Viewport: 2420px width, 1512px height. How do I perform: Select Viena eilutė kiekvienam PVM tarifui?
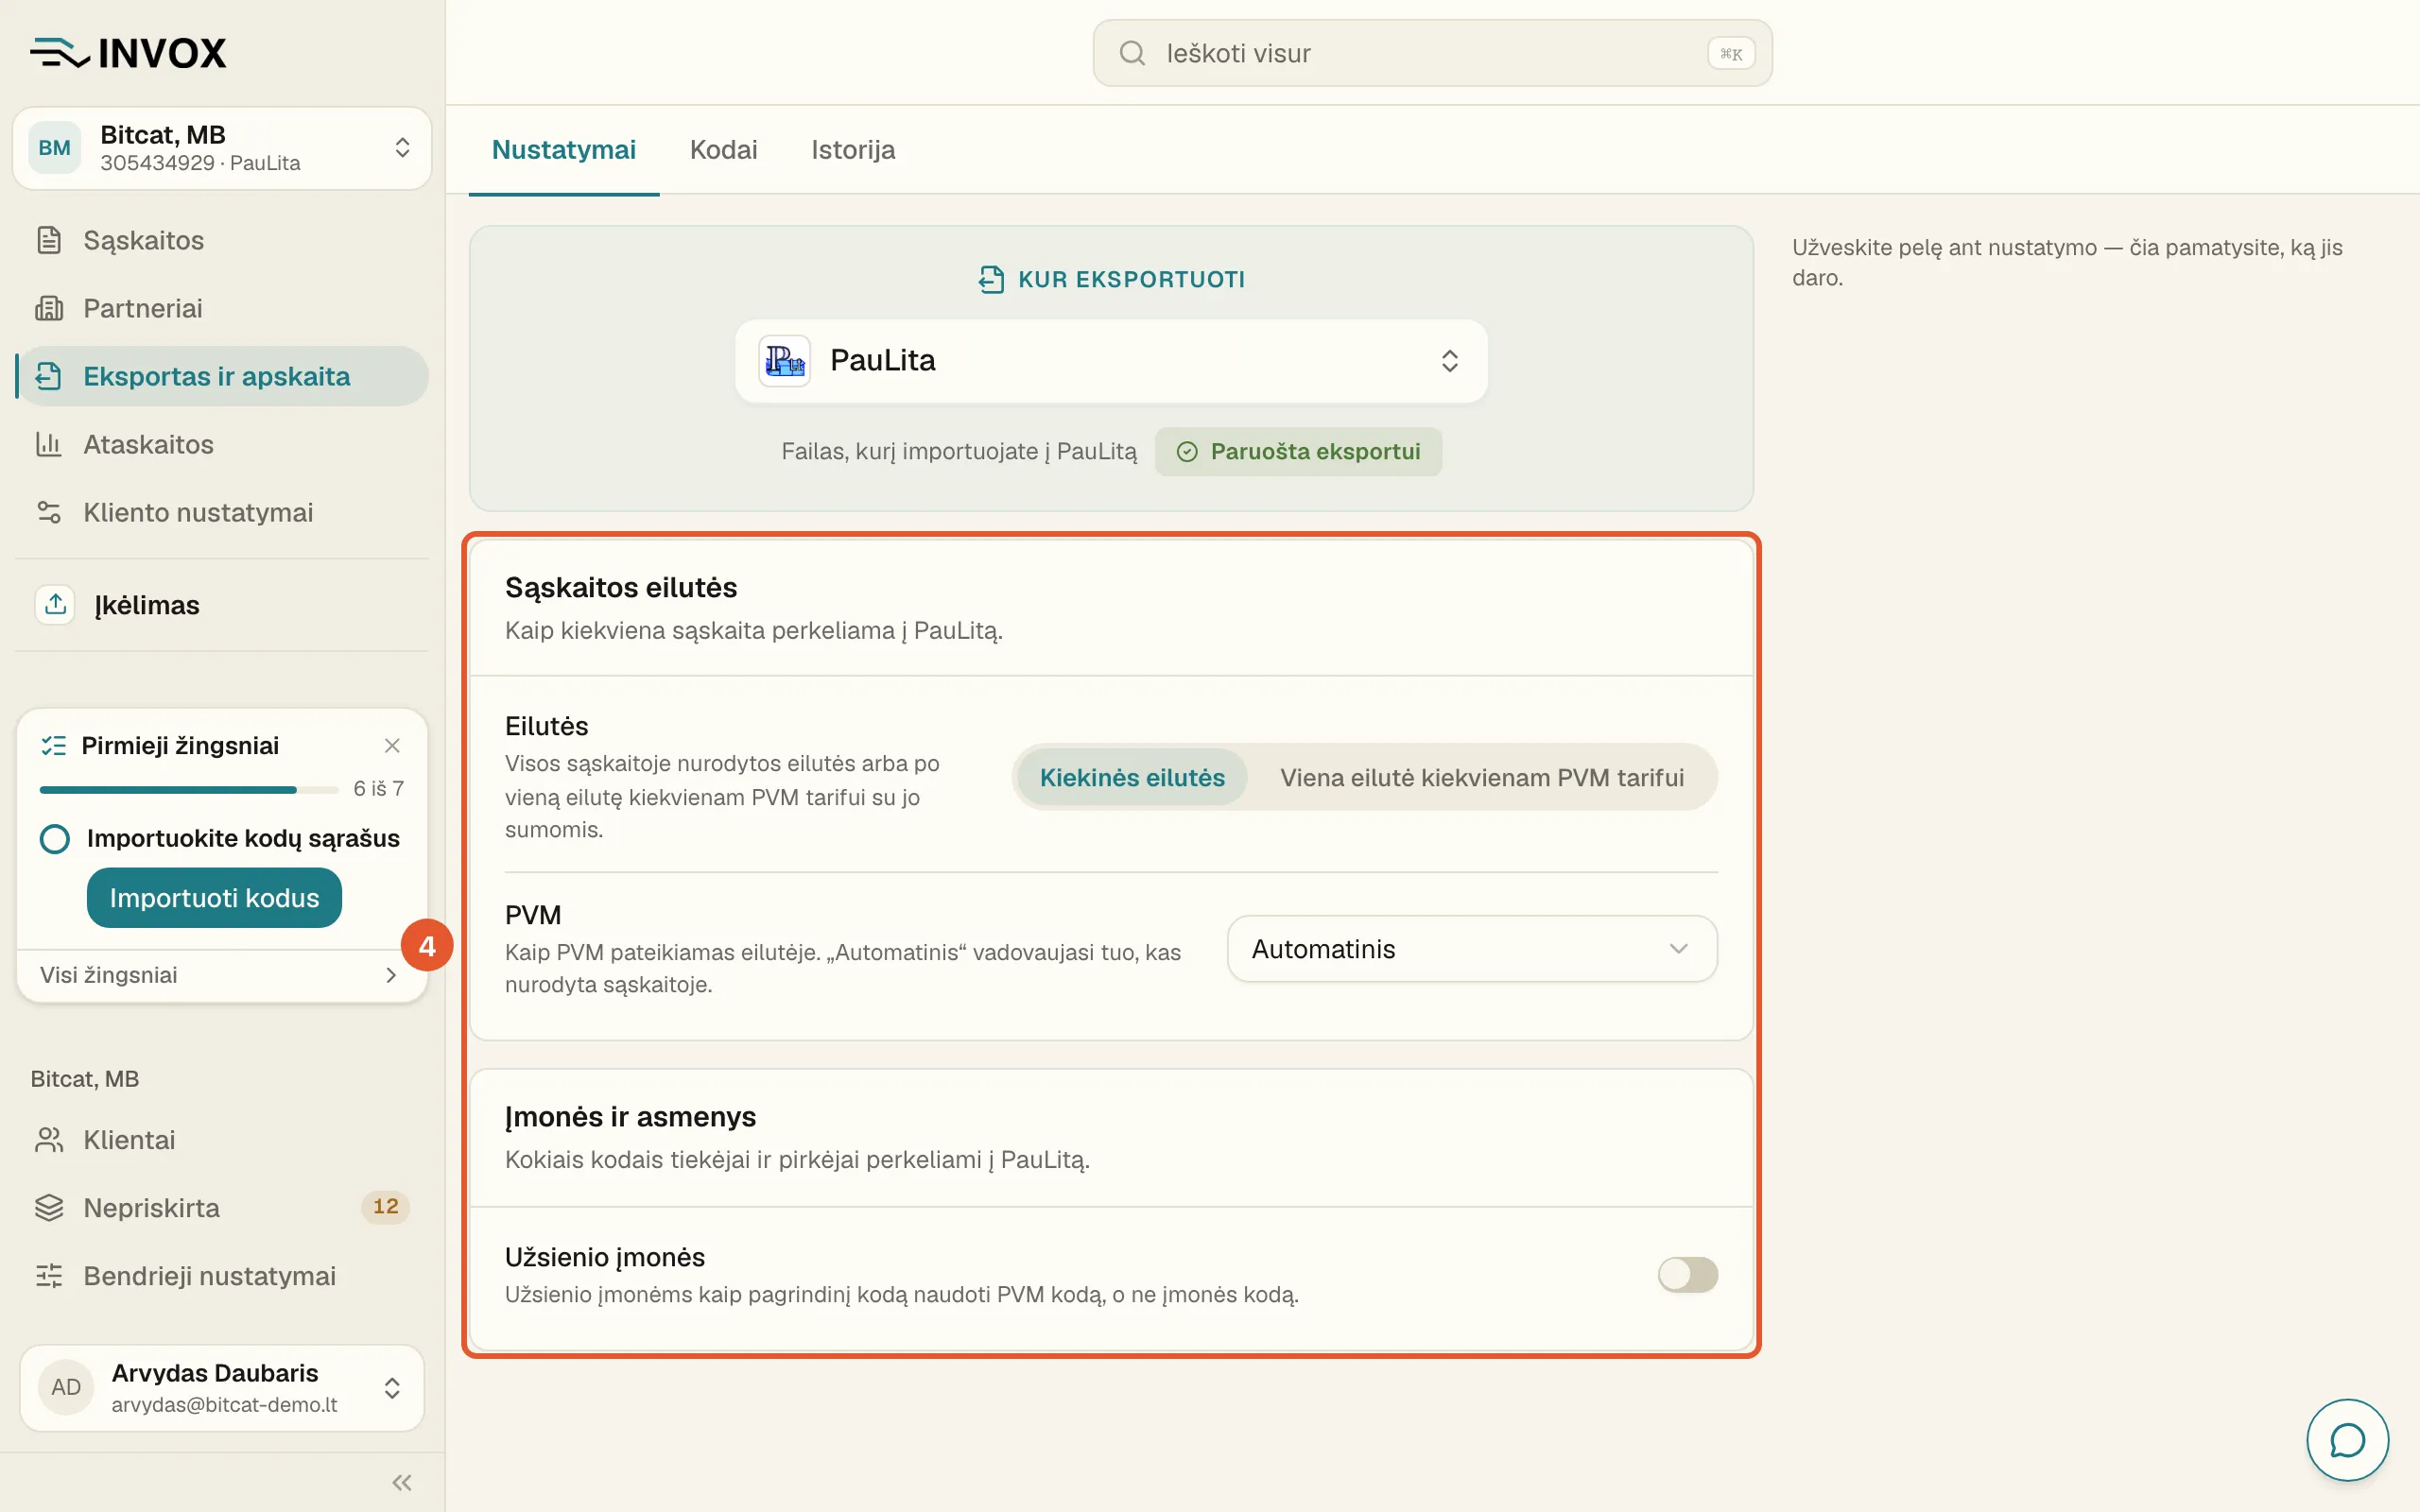click(1482, 777)
